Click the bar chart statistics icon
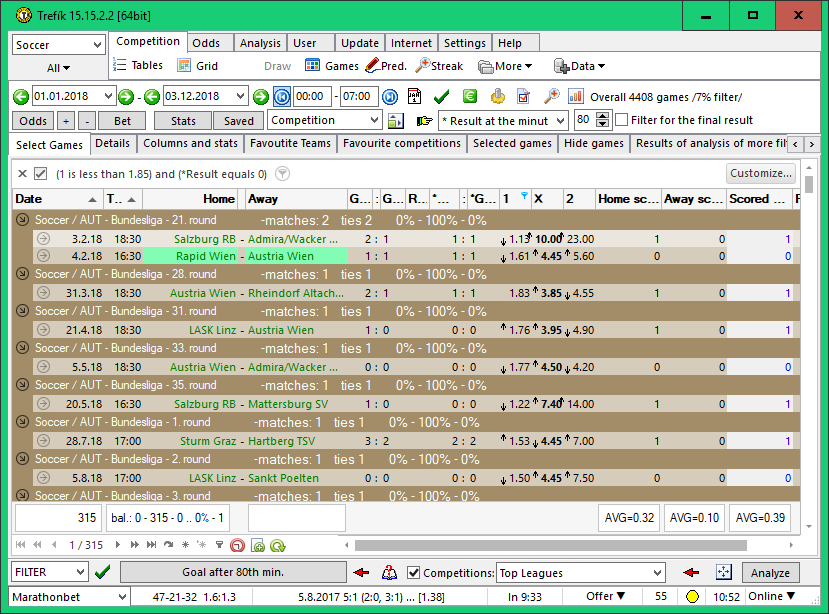 pos(576,97)
